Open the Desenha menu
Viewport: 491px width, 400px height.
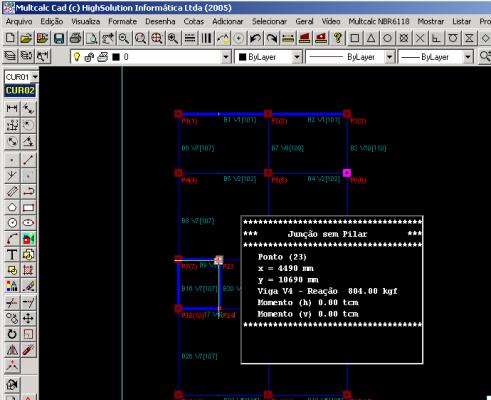coord(160,21)
